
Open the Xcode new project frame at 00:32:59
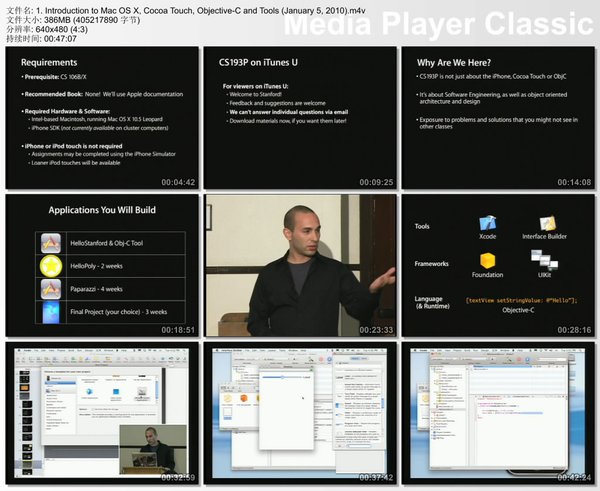point(102,413)
